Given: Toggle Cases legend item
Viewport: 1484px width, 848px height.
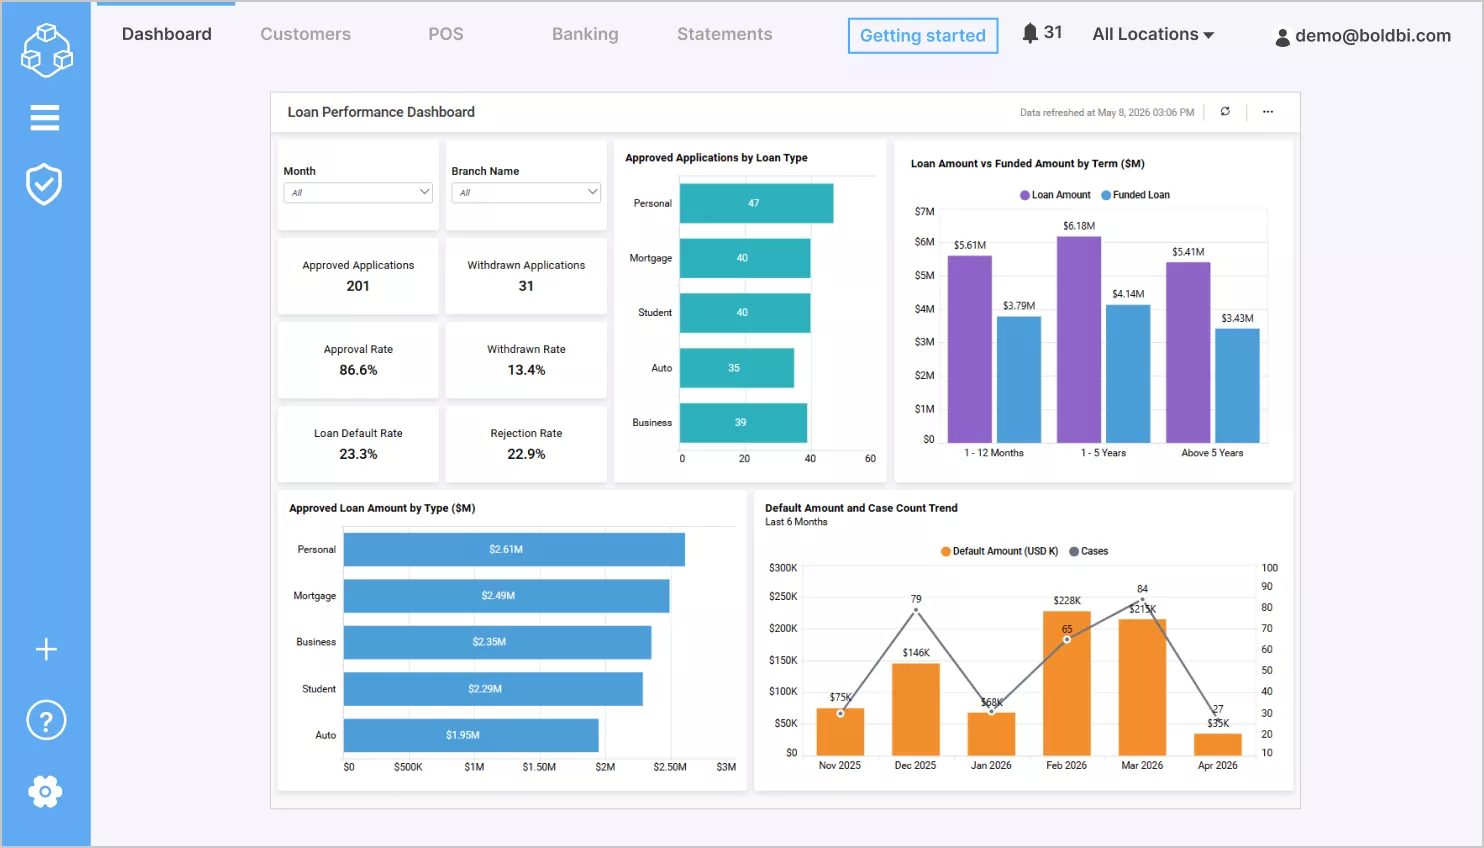Looking at the screenshot, I should point(1089,551).
